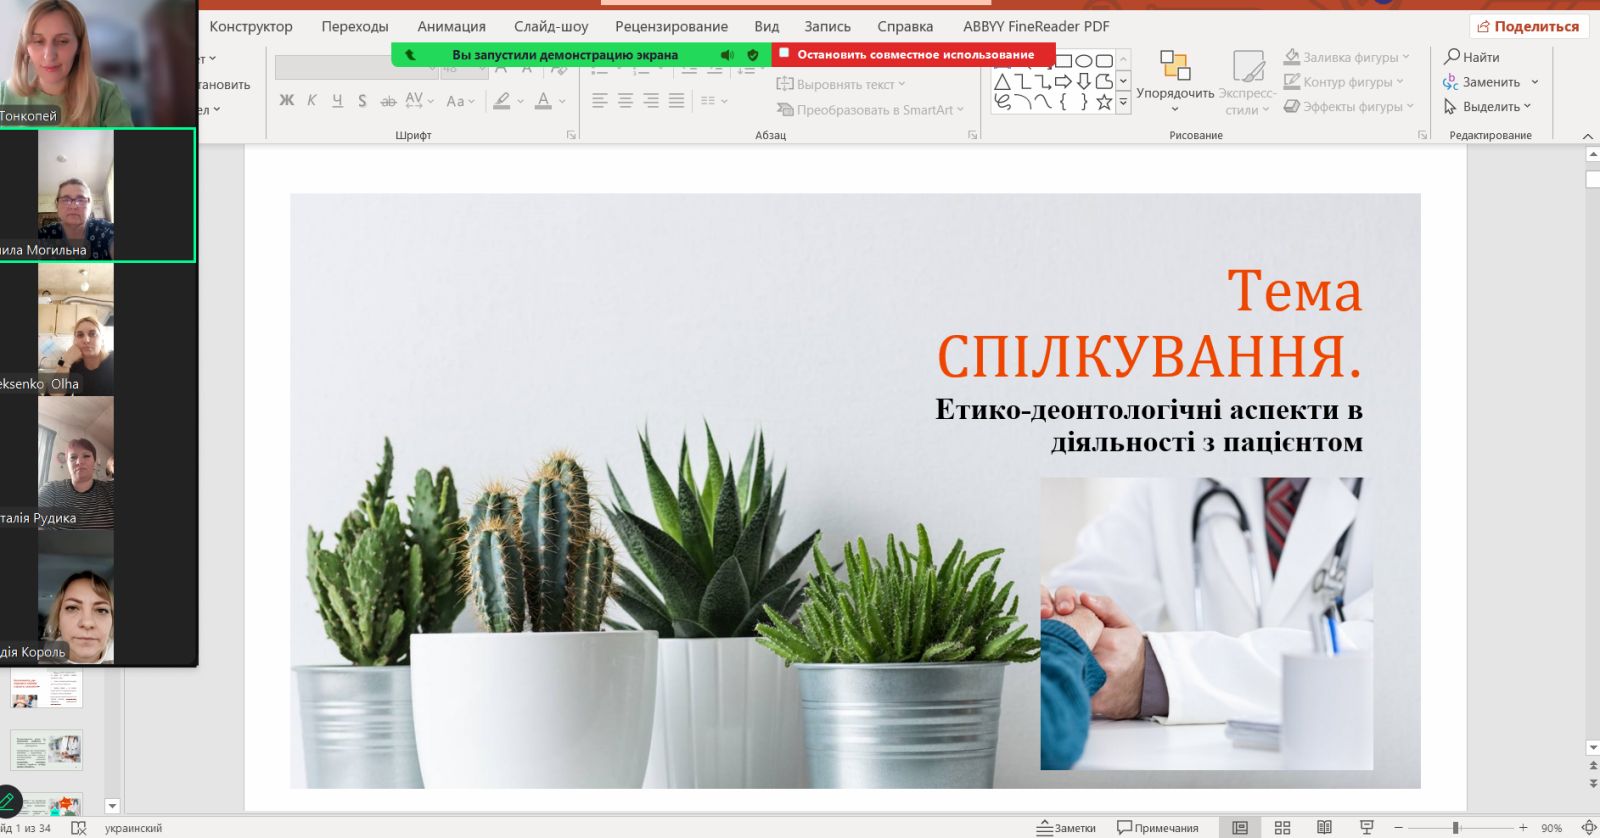This screenshot has width=1600, height=838.
Task: Click the Arrange (Упорядочить) icon
Action: (x=1175, y=66)
